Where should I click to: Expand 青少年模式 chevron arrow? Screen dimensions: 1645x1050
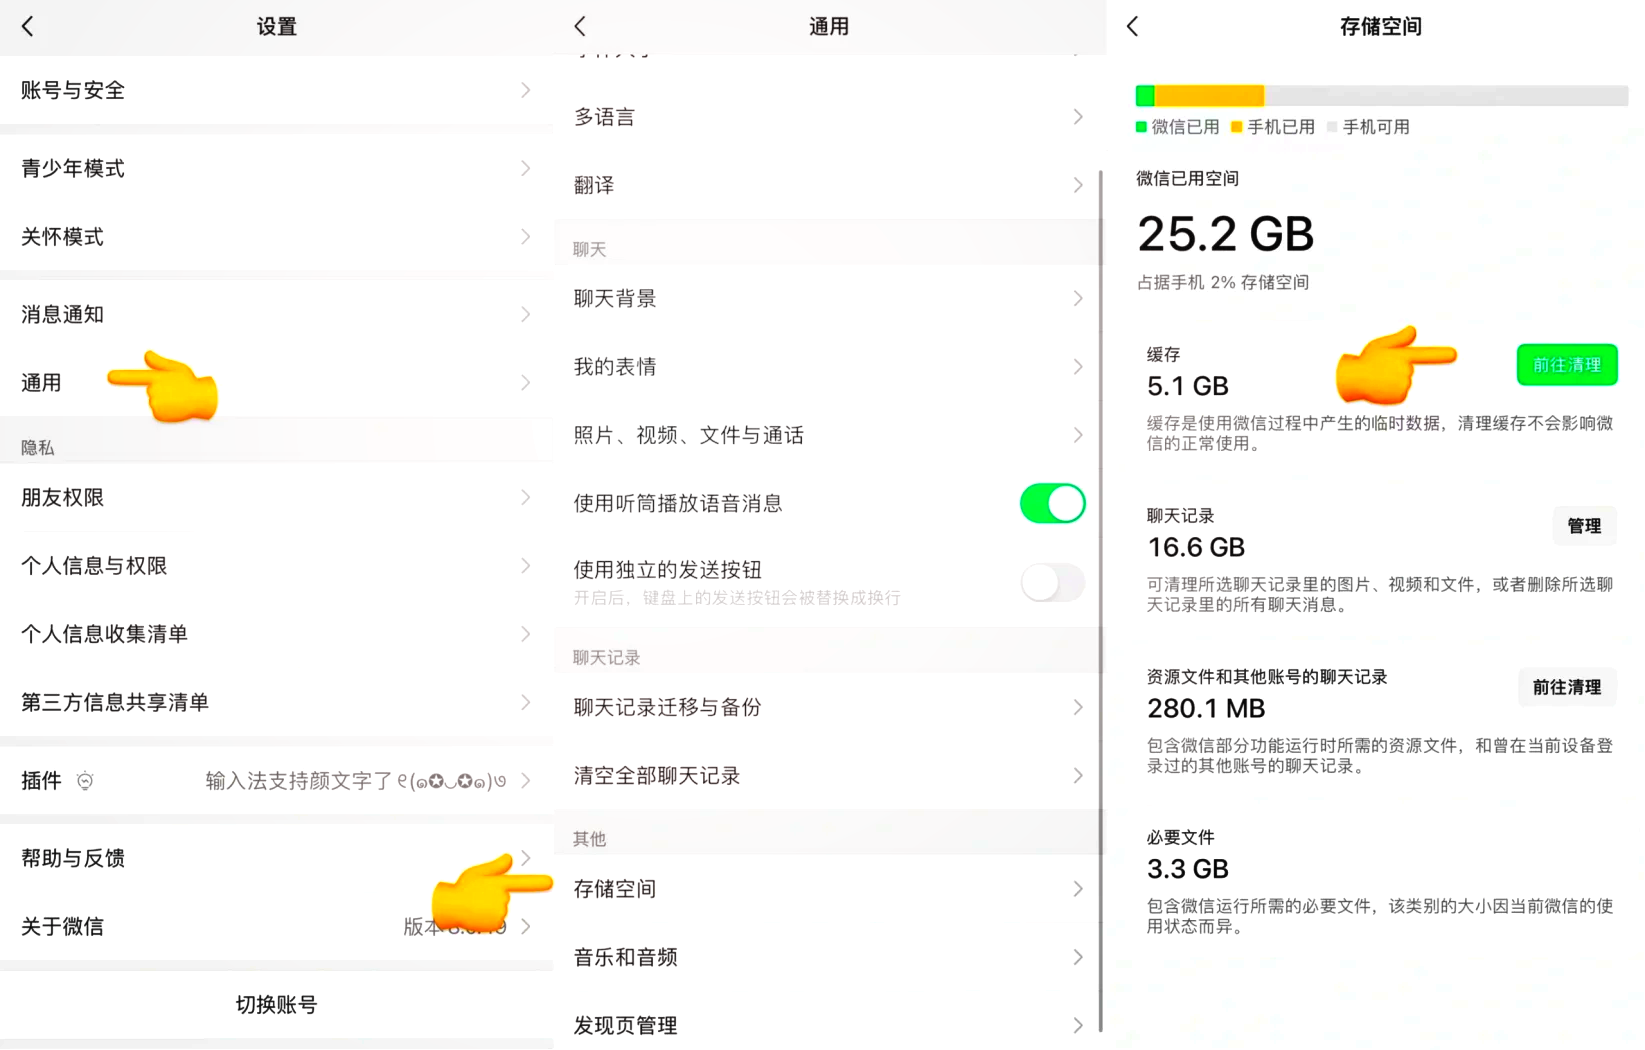point(526,168)
